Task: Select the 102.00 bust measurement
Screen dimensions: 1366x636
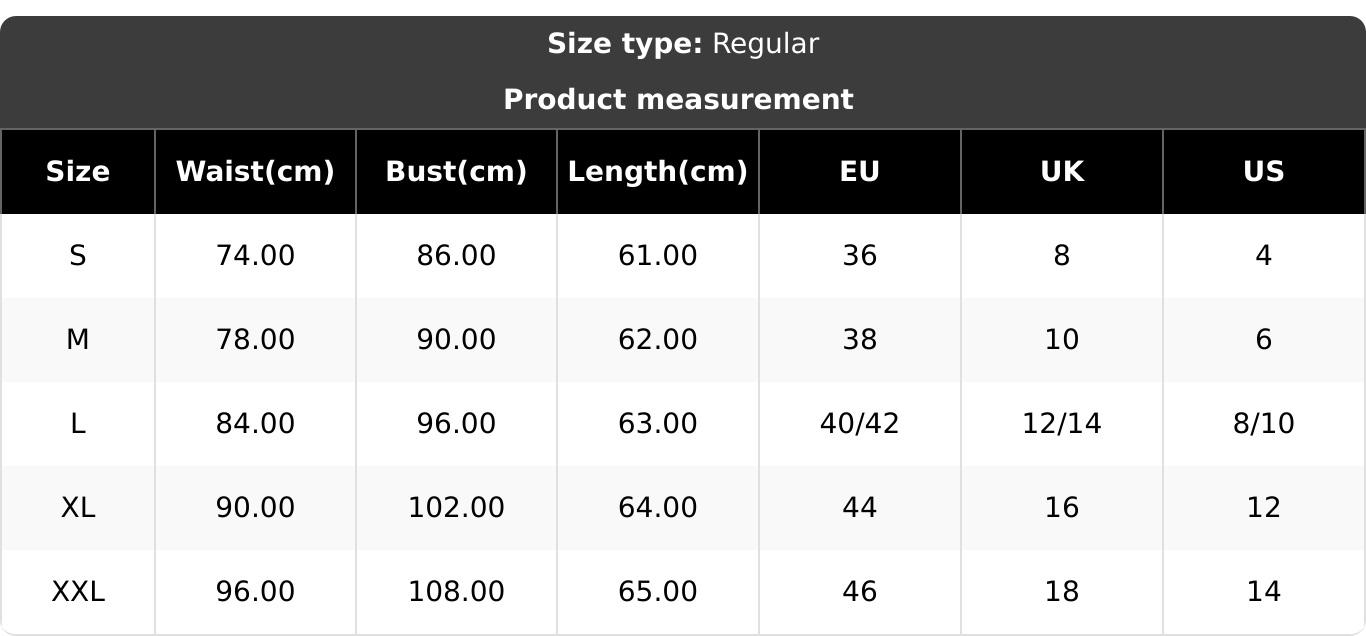Action: click(456, 508)
